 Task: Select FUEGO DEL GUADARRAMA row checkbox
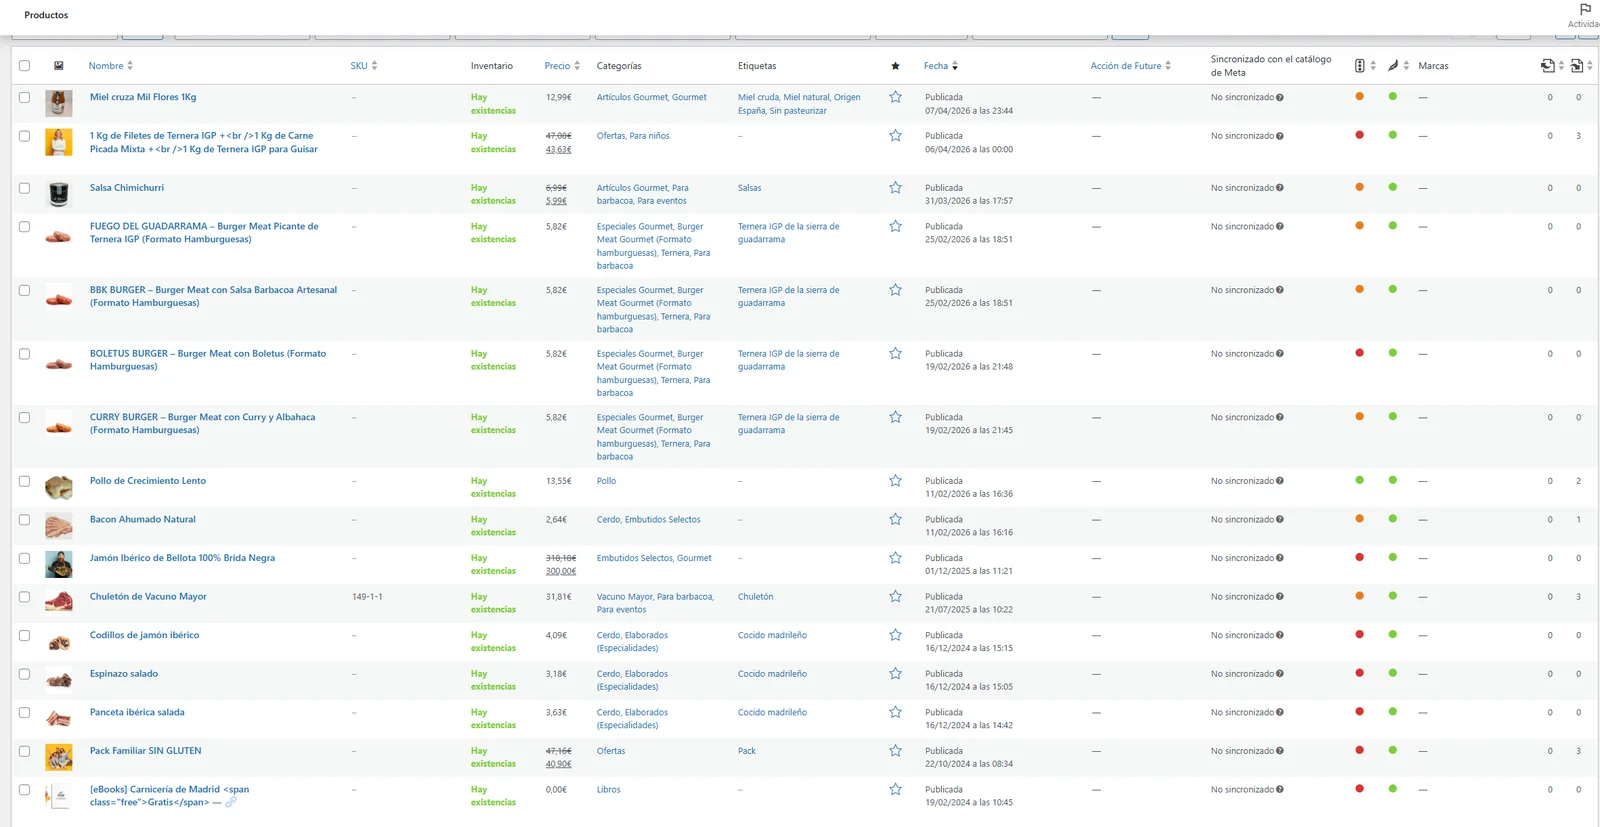coord(24,227)
